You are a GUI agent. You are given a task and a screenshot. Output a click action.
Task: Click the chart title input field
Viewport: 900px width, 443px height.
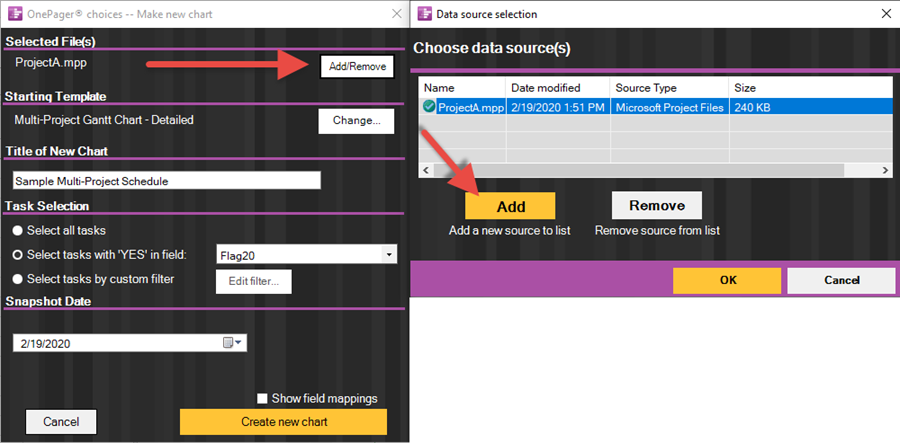[166, 181]
